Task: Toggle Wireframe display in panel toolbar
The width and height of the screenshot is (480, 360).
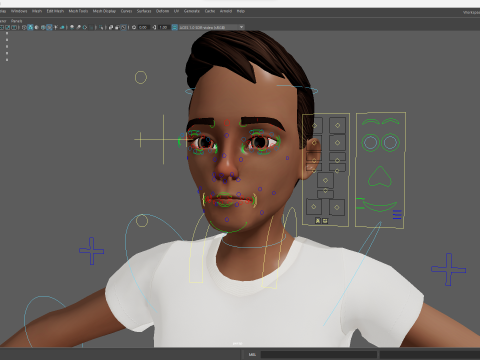Action: coord(24,27)
